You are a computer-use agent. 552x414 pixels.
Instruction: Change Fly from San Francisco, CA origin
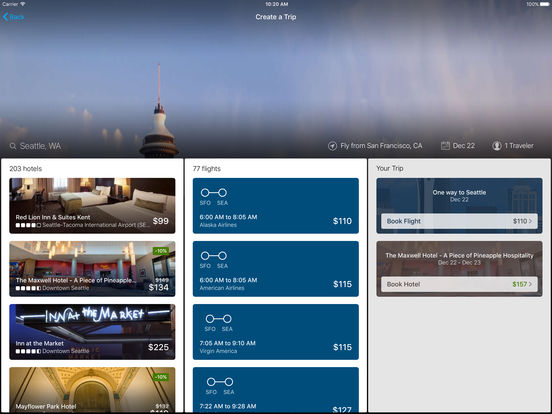coord(375,146)
